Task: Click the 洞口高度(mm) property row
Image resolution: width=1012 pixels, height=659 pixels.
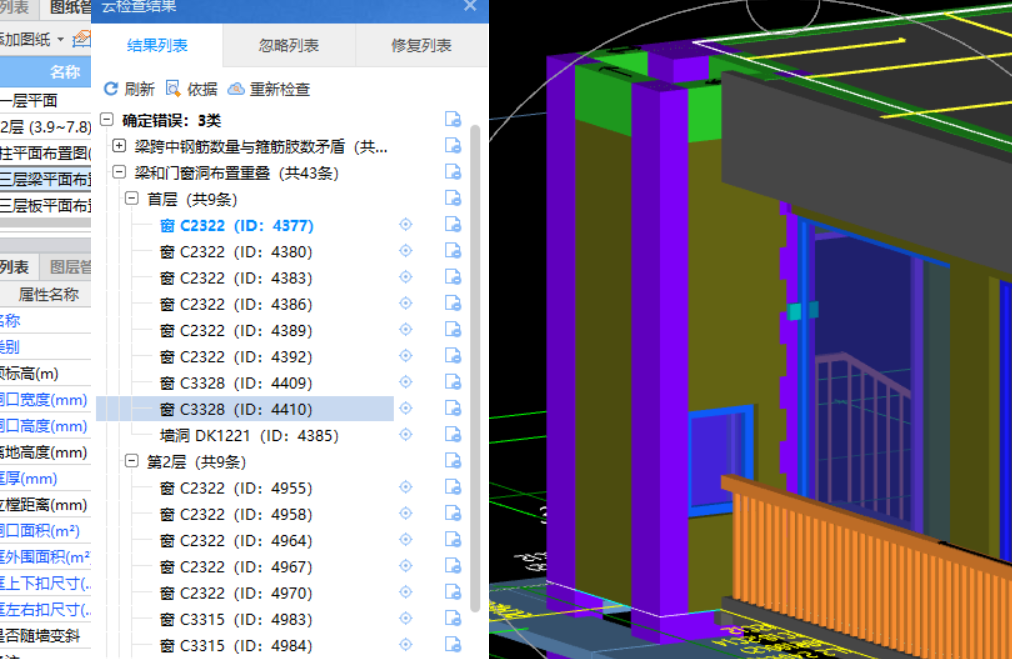Action: (45, 426)
